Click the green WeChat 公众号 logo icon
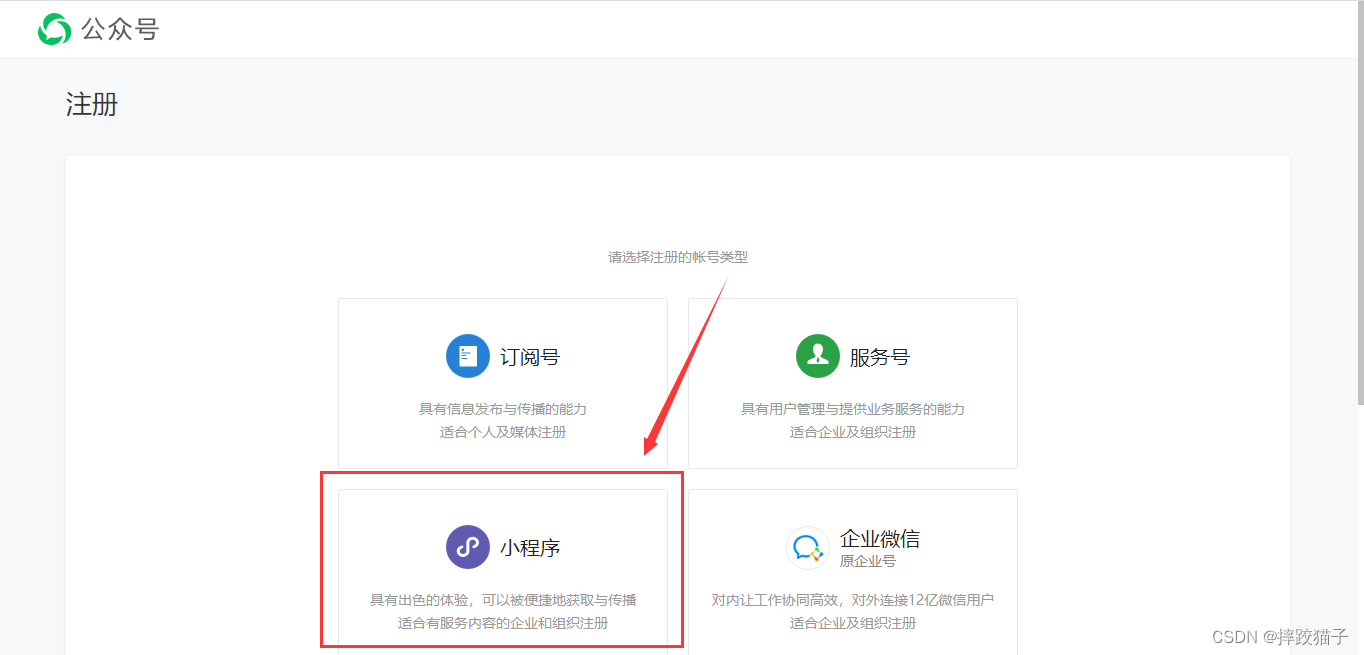1364x655 pixels. 54,29
